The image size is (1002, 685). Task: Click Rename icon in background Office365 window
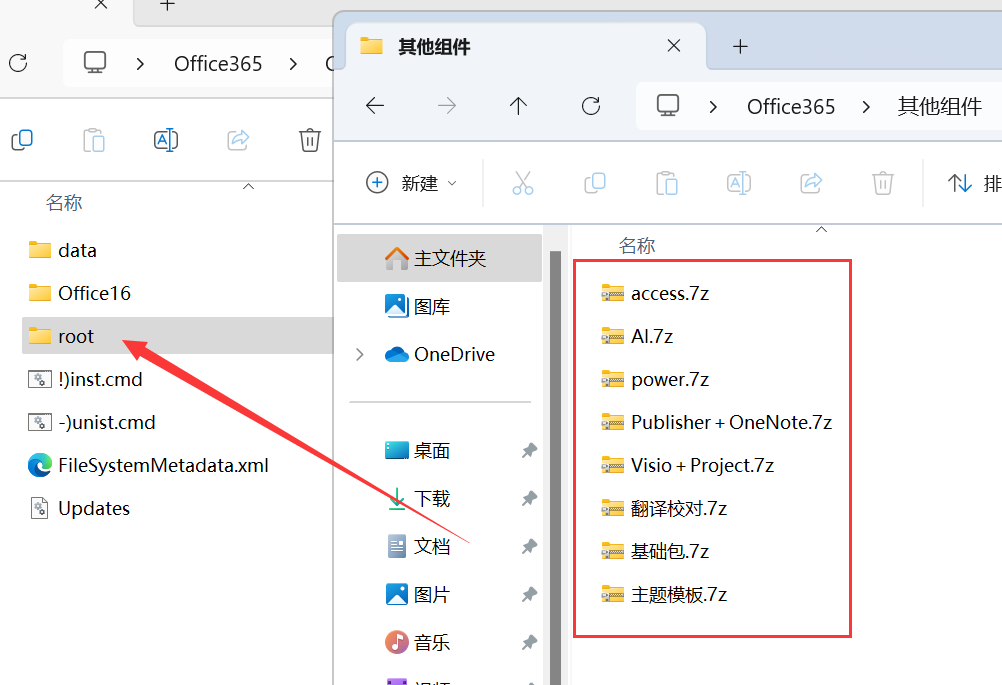(166, 140)
